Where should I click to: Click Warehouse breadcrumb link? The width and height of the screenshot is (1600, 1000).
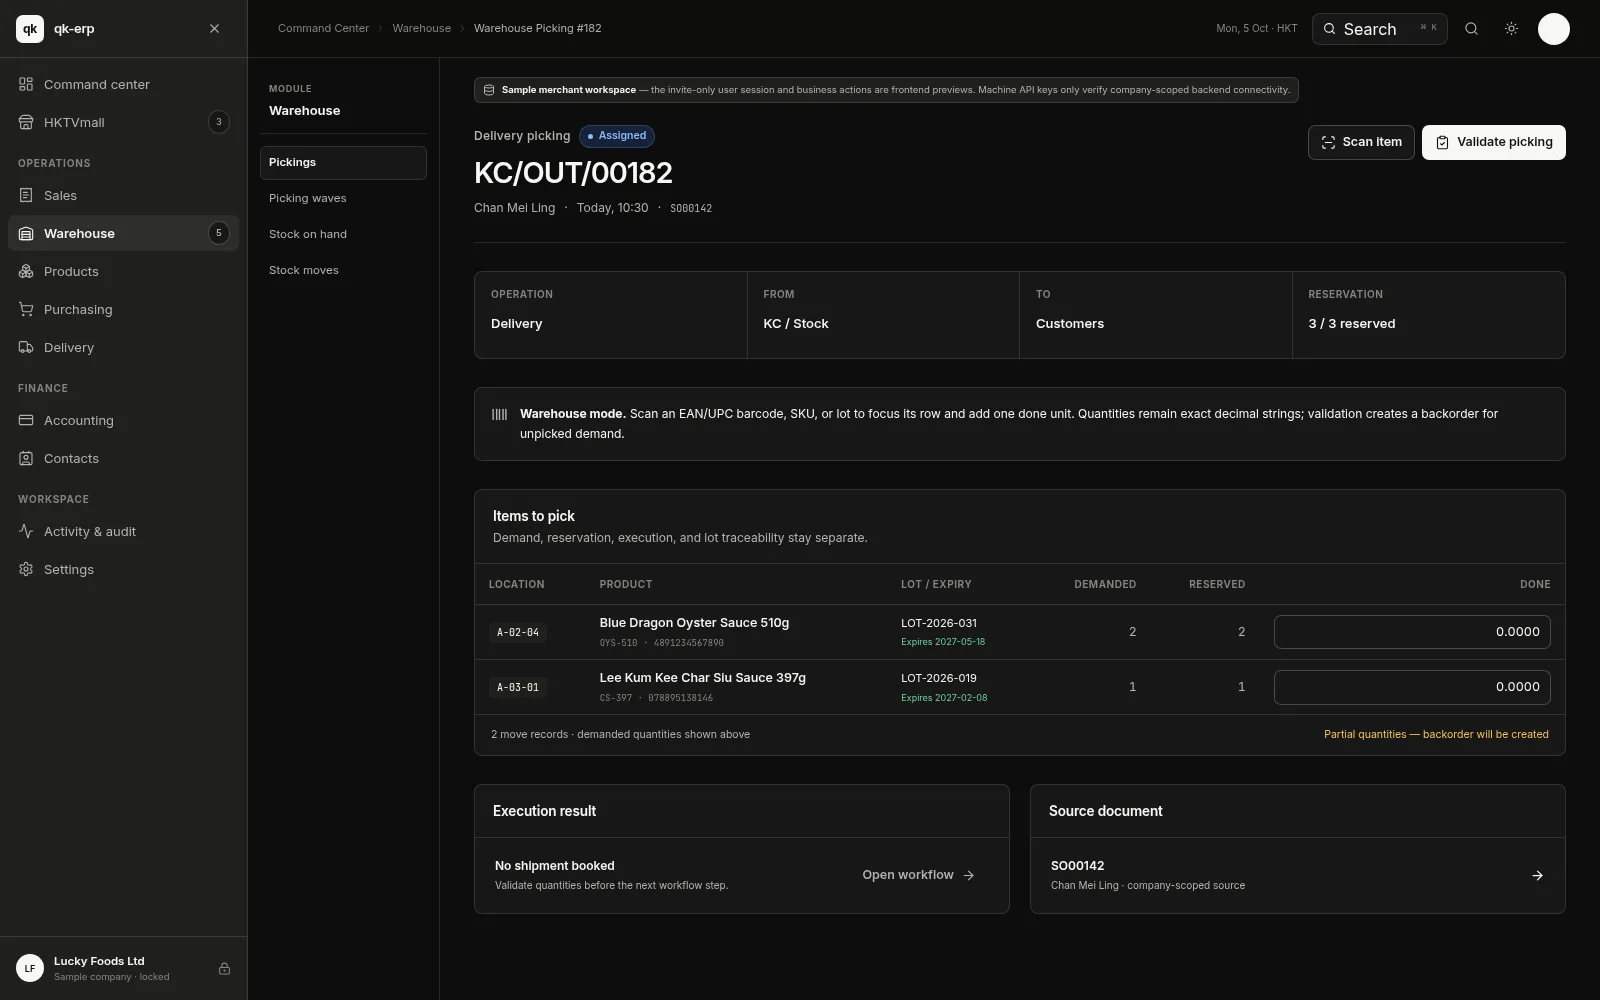click(421, 28)
